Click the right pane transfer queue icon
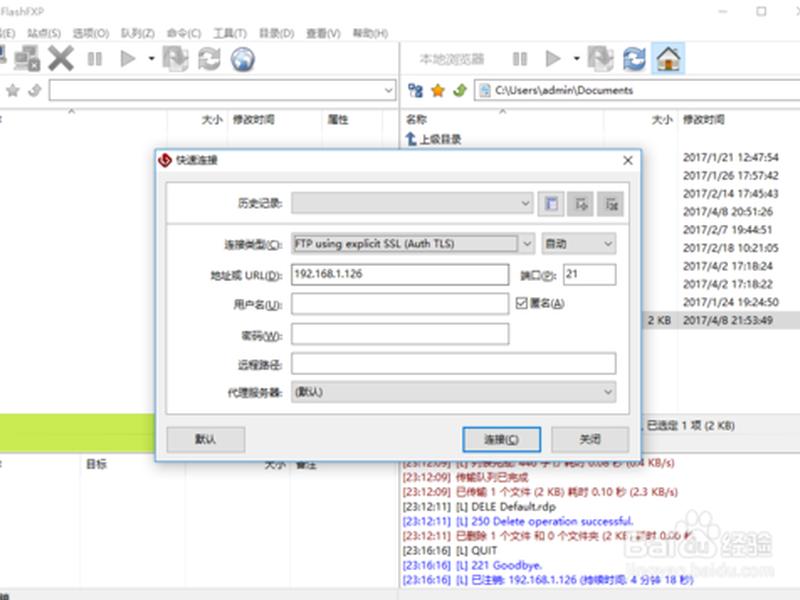Viewport: 800px width, 600px height. point(601,59)
